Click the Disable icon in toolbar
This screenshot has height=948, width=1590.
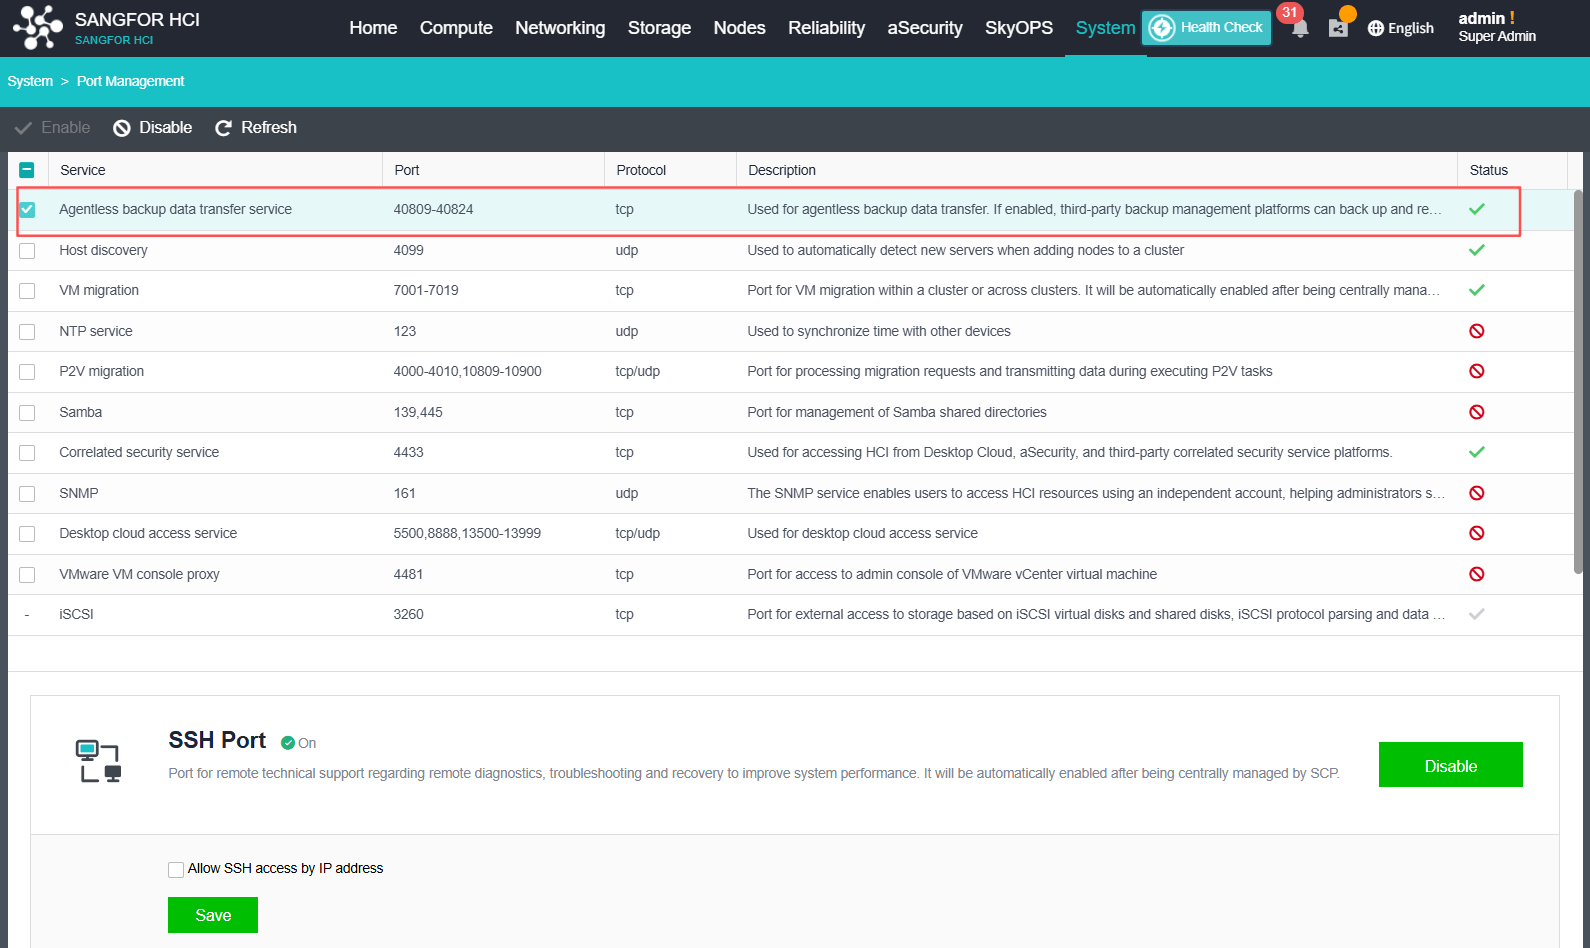[122, 128]
